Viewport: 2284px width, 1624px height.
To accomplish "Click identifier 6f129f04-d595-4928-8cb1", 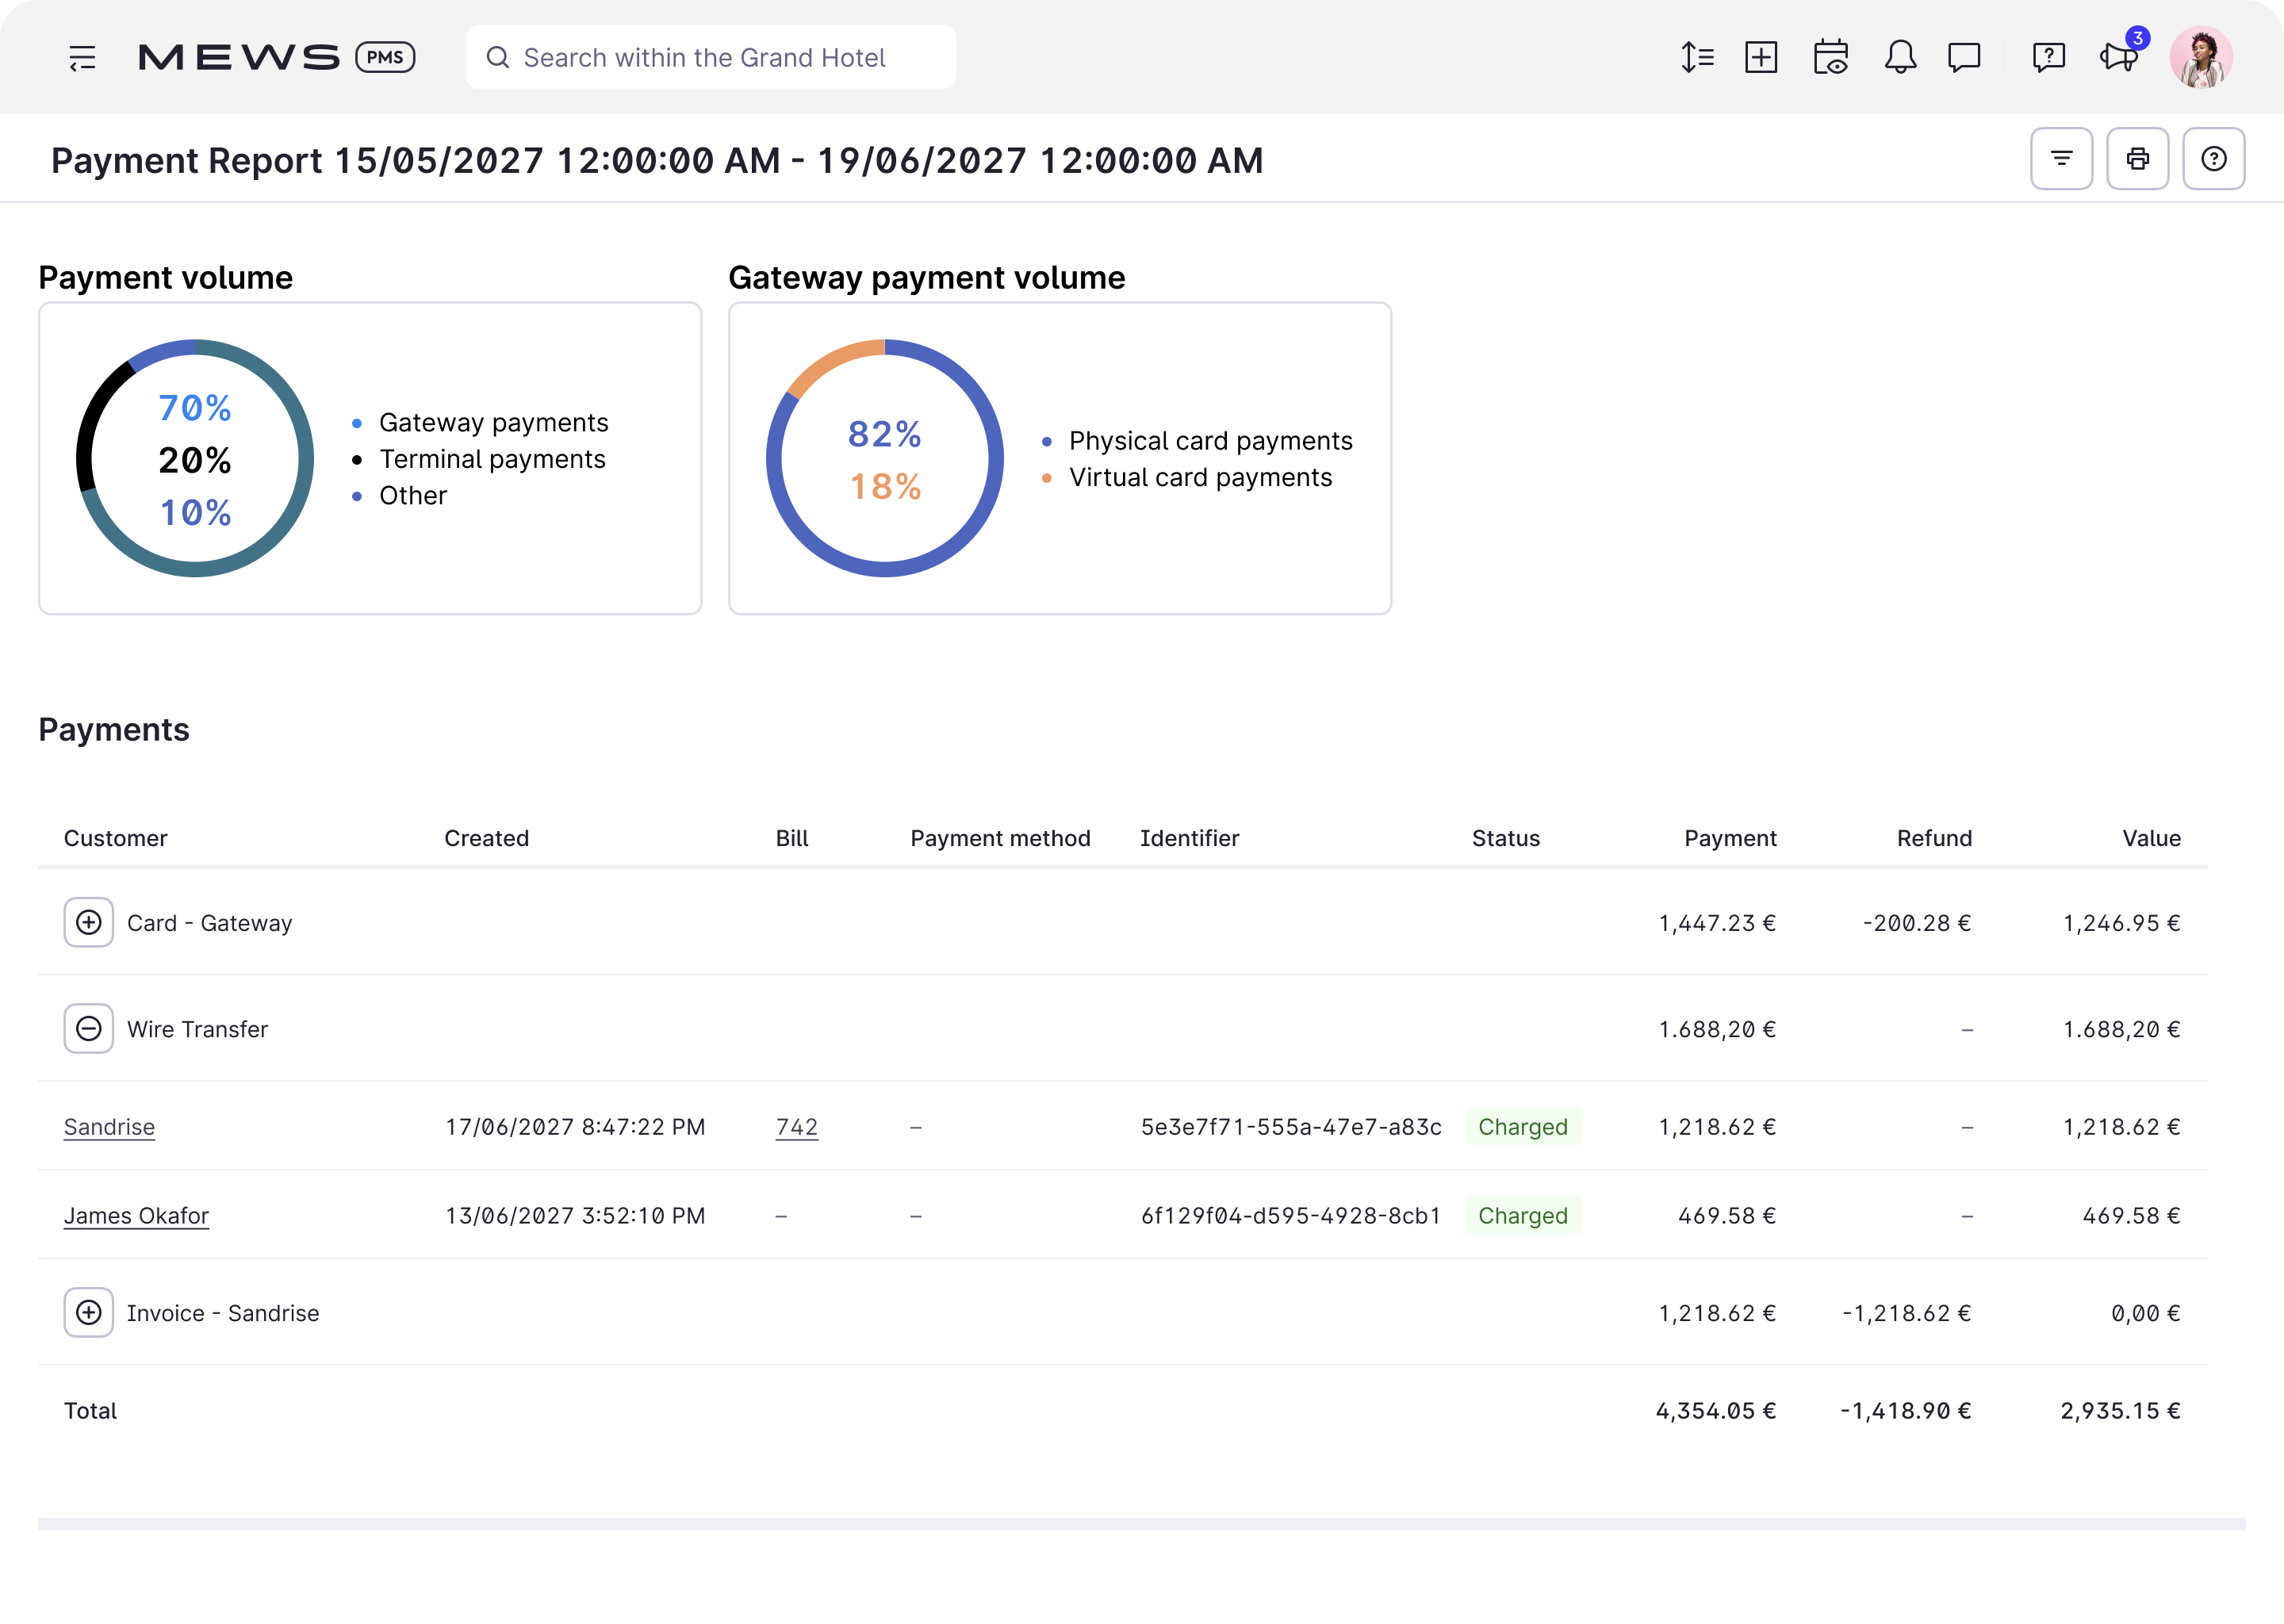I will [x=1291, y=1216].
